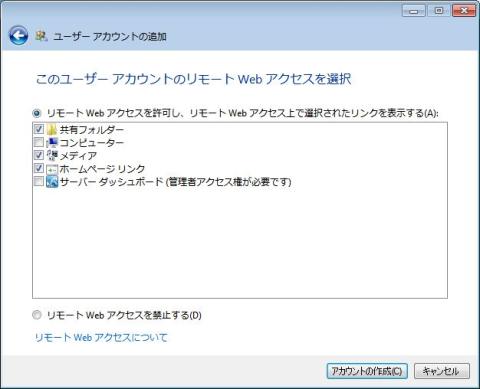Select サーバー ダッシュボード (管理者アクセス権が必要です) label

pos(175,182)
